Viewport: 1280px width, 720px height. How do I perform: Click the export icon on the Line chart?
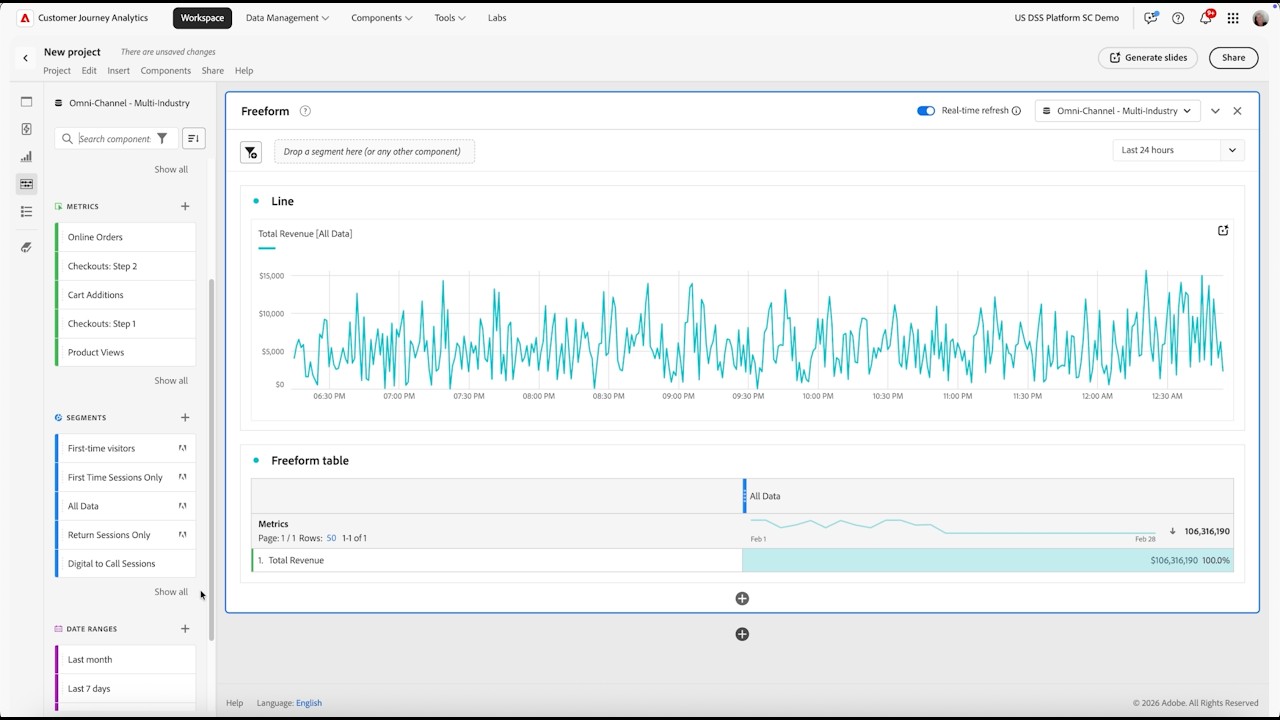[x=1223, y=231]
